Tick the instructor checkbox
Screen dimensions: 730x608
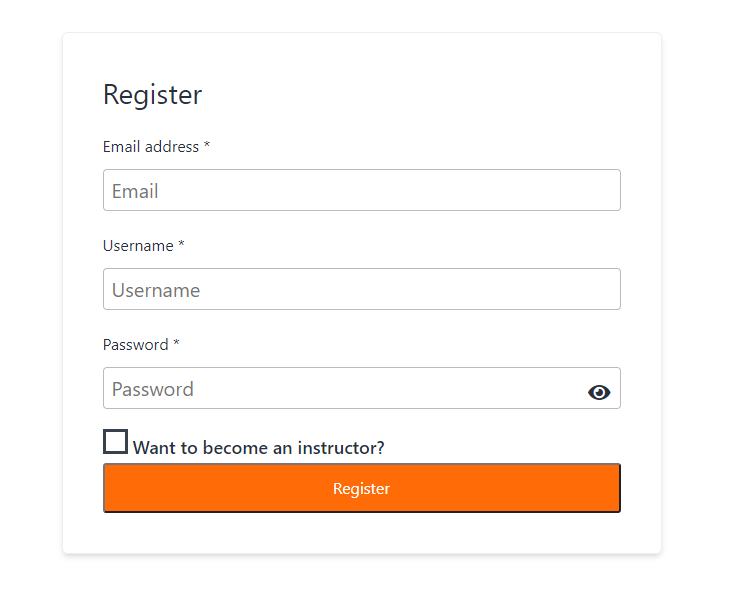coord(116,442)
